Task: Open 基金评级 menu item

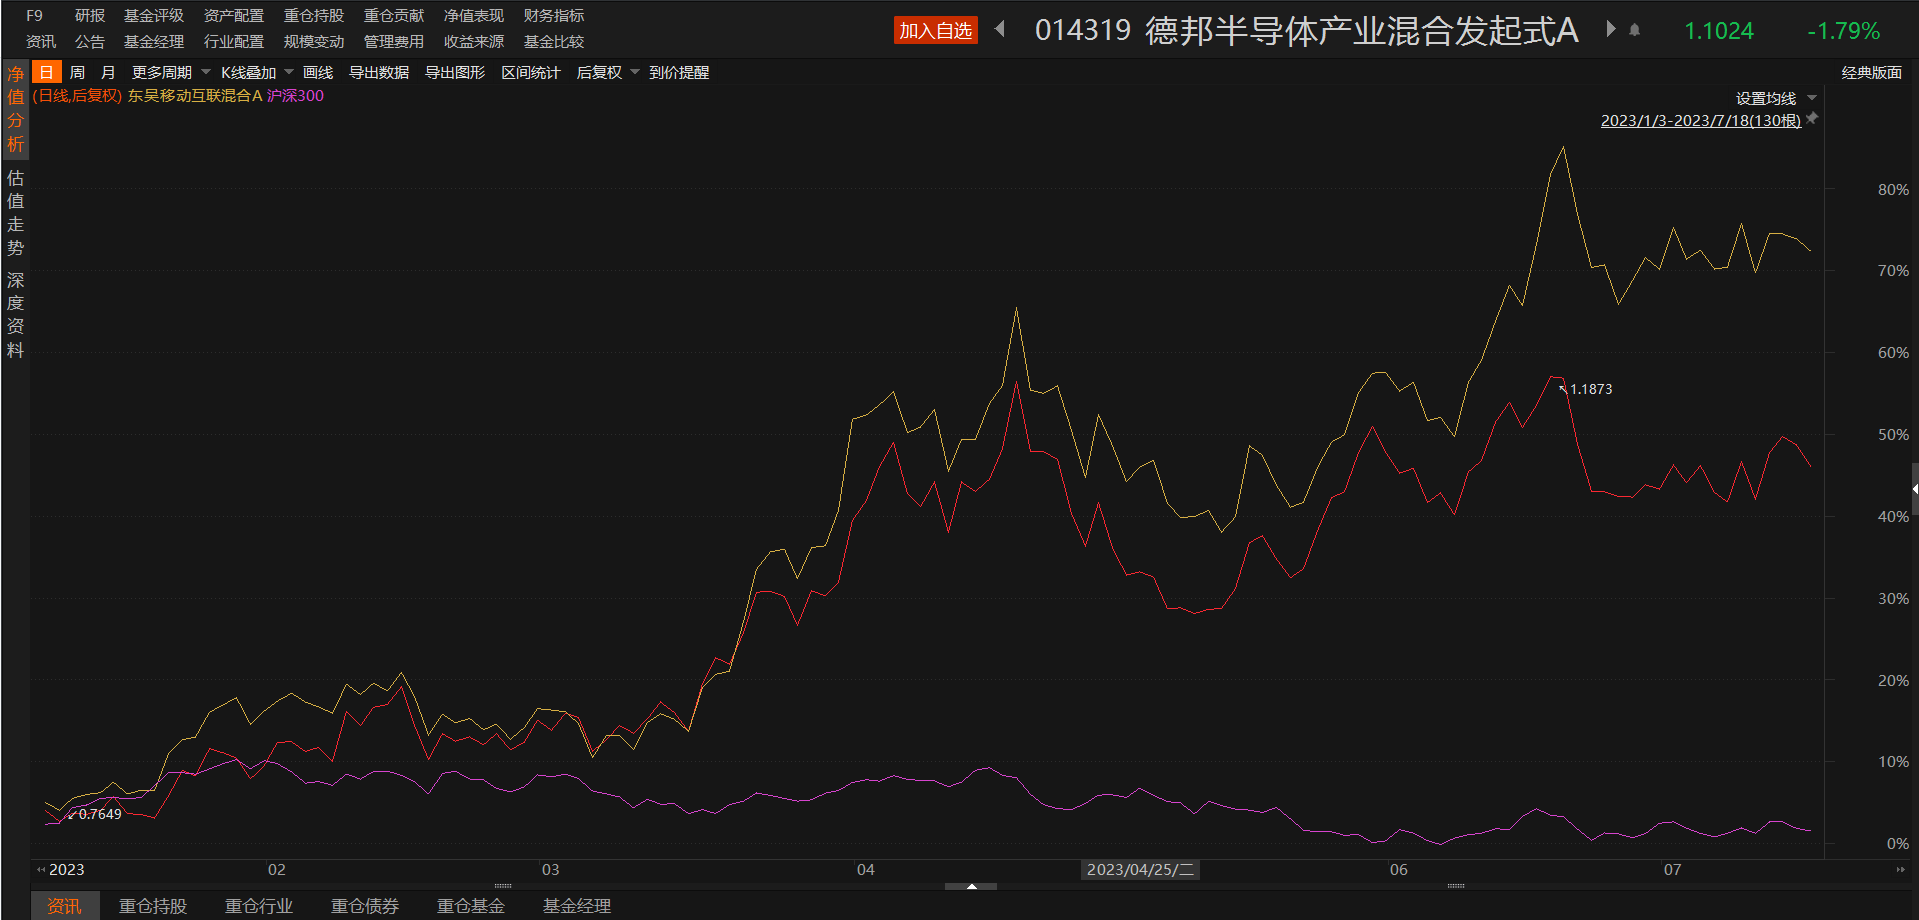Action: click(153, 16)
